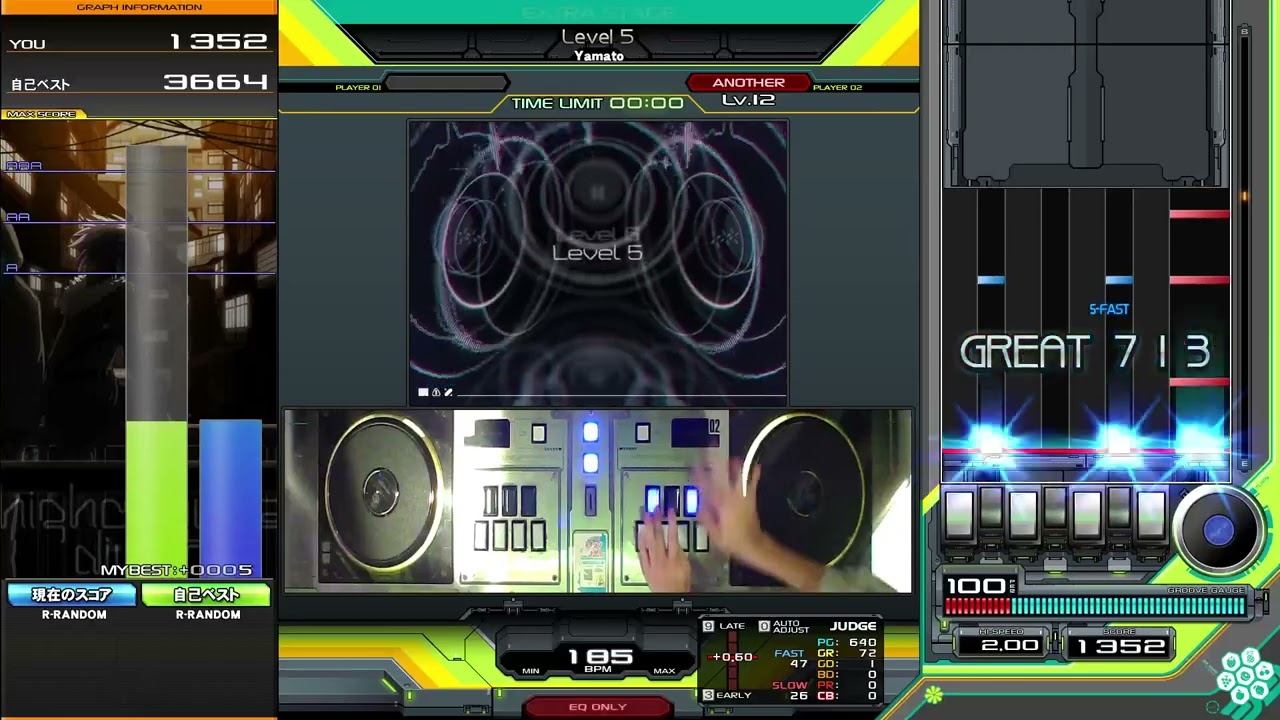Screen dimensions: 1280x720
Task: Click R-RANDOM under 自己ベスト
Action: (208, 615)
